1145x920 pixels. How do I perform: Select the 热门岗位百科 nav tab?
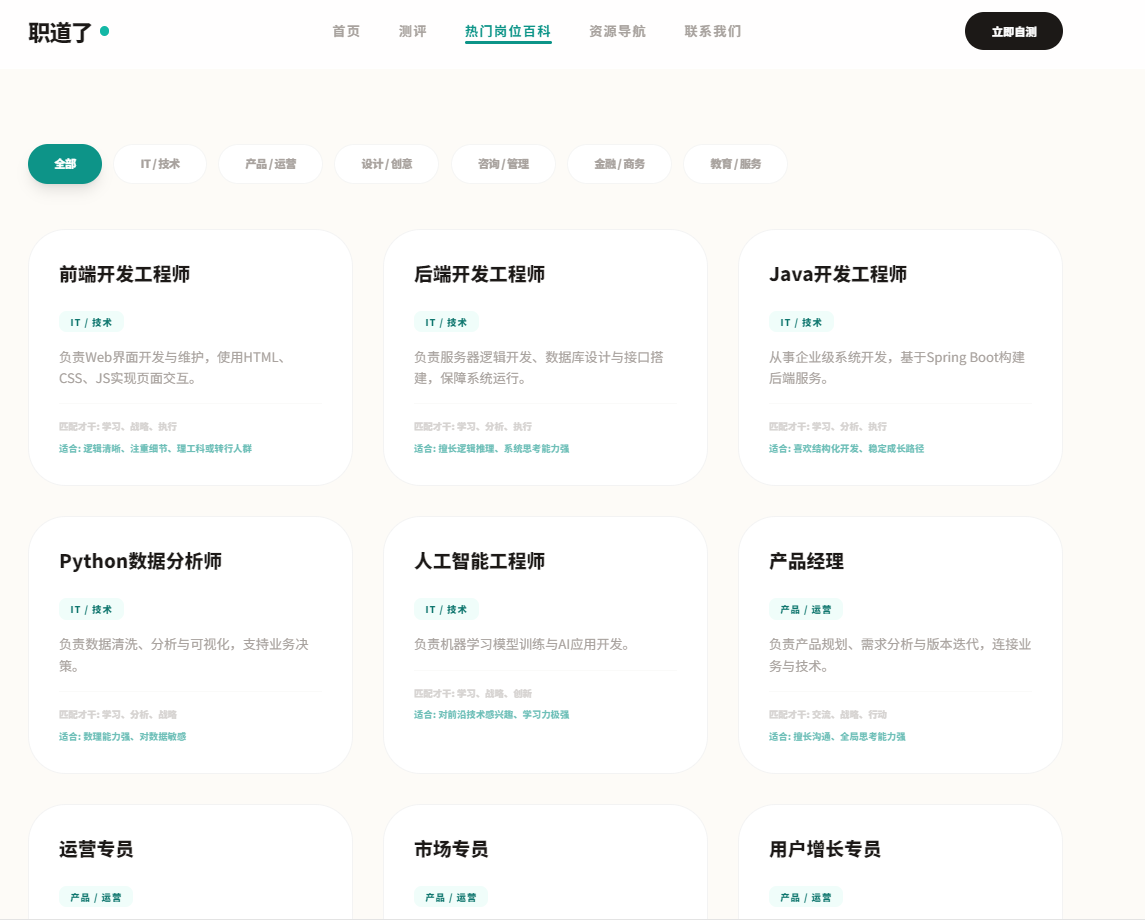[508, 31]
